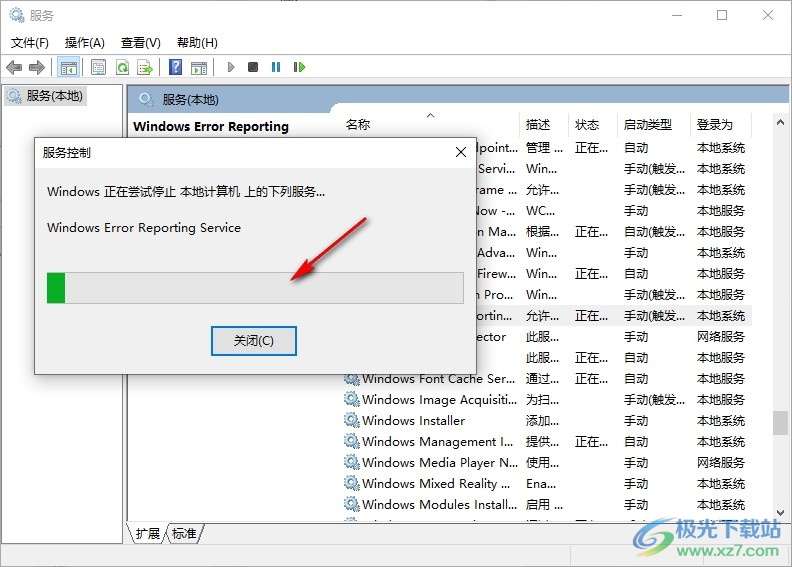
Task: Click the gear icon beside Windows Mixed Reality
Action: click(352, 483)
